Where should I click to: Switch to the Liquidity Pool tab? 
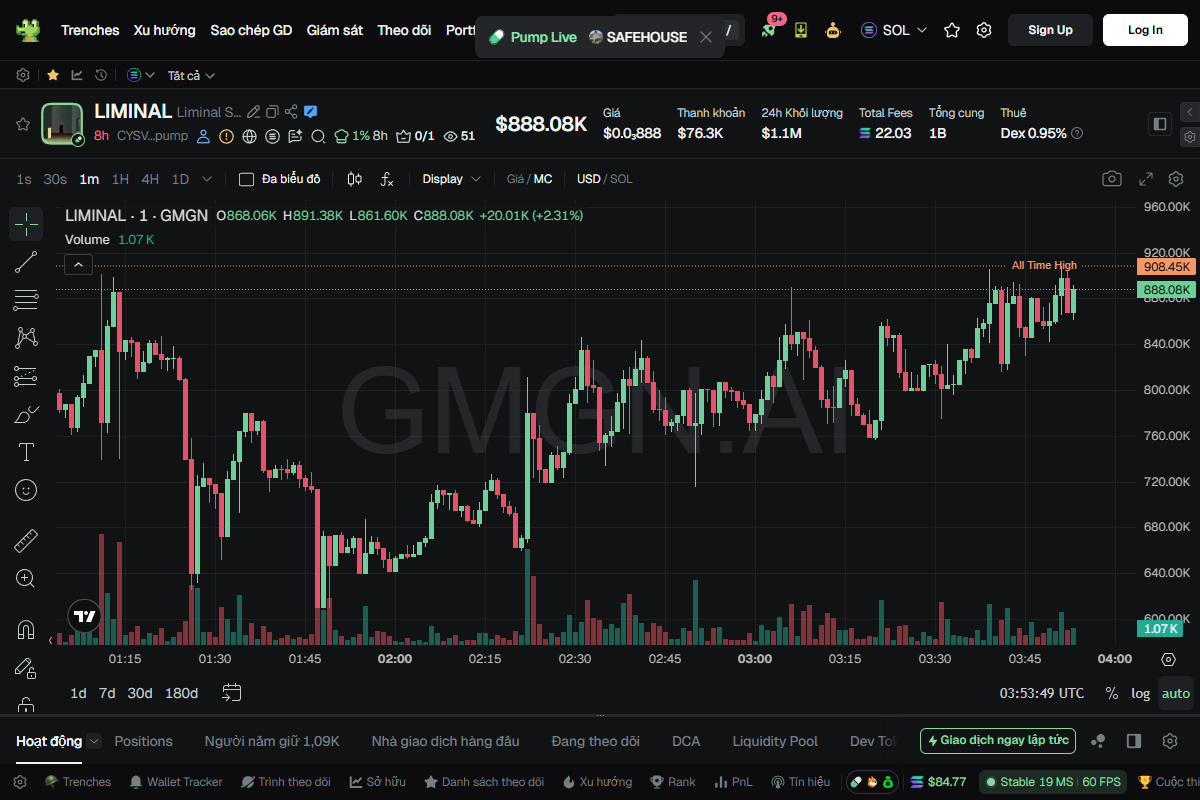pyautogui.click(x=775, y=741)
